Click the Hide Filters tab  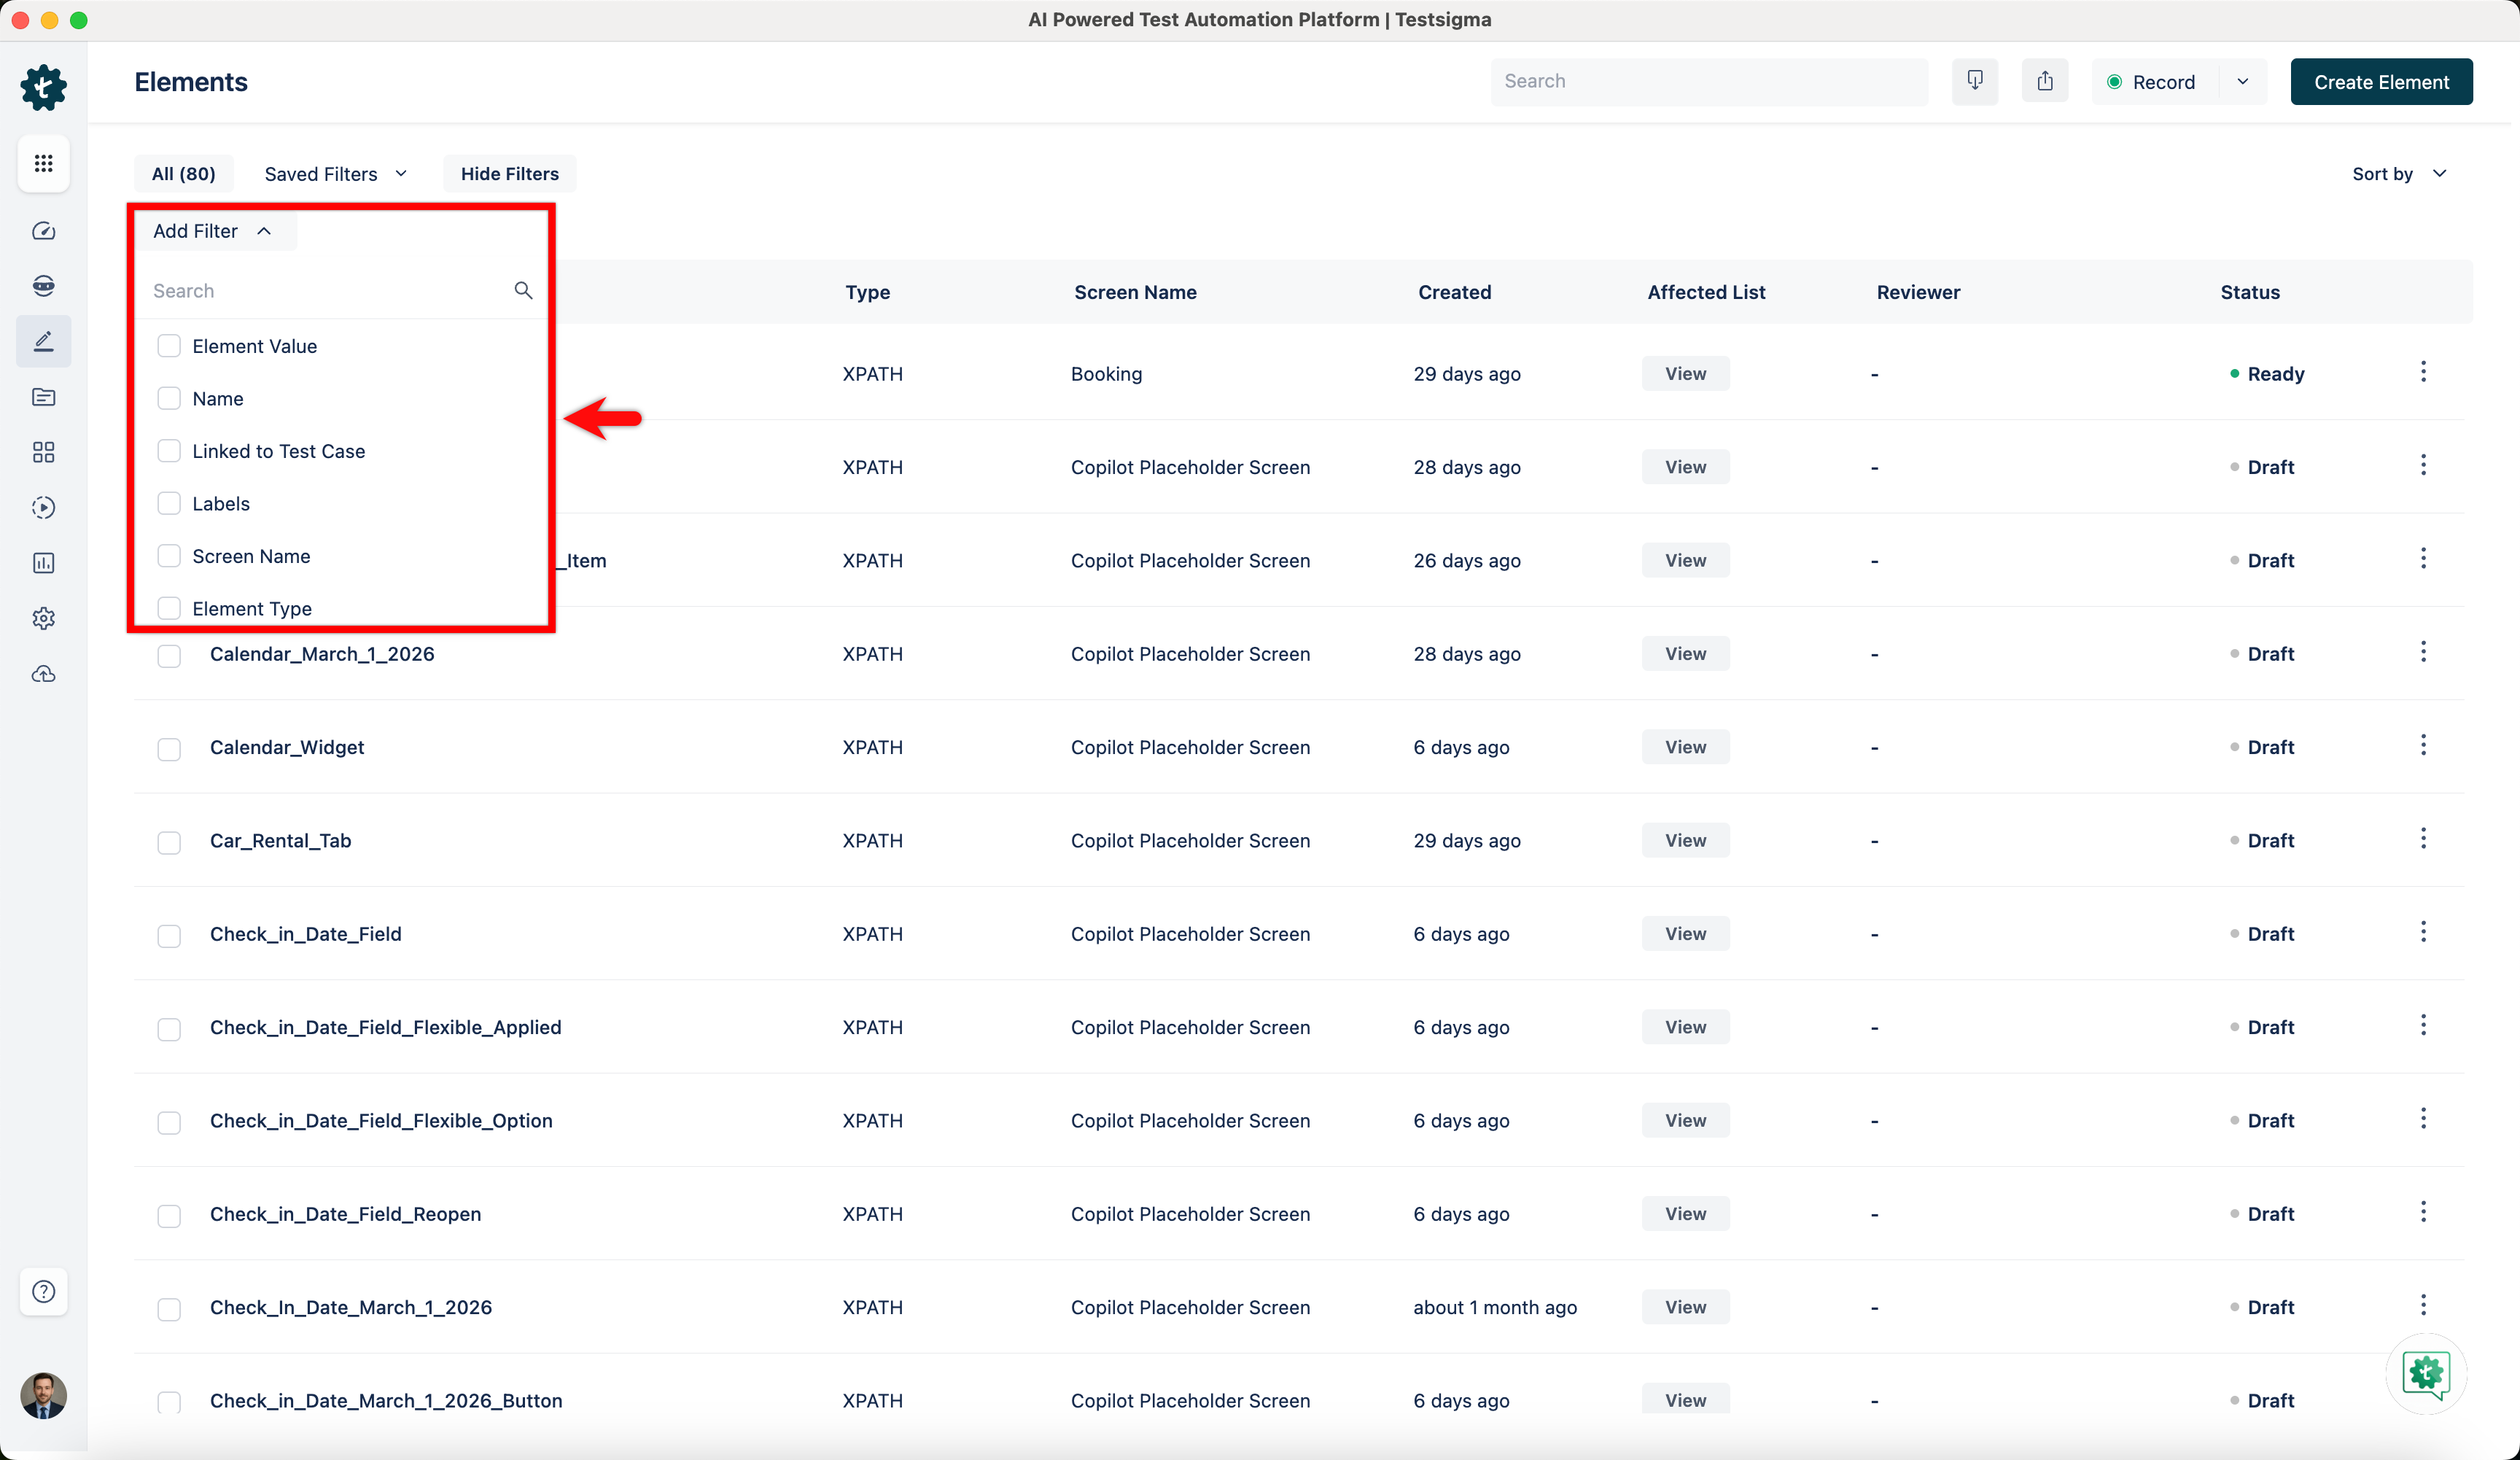(x=509, y=174)
